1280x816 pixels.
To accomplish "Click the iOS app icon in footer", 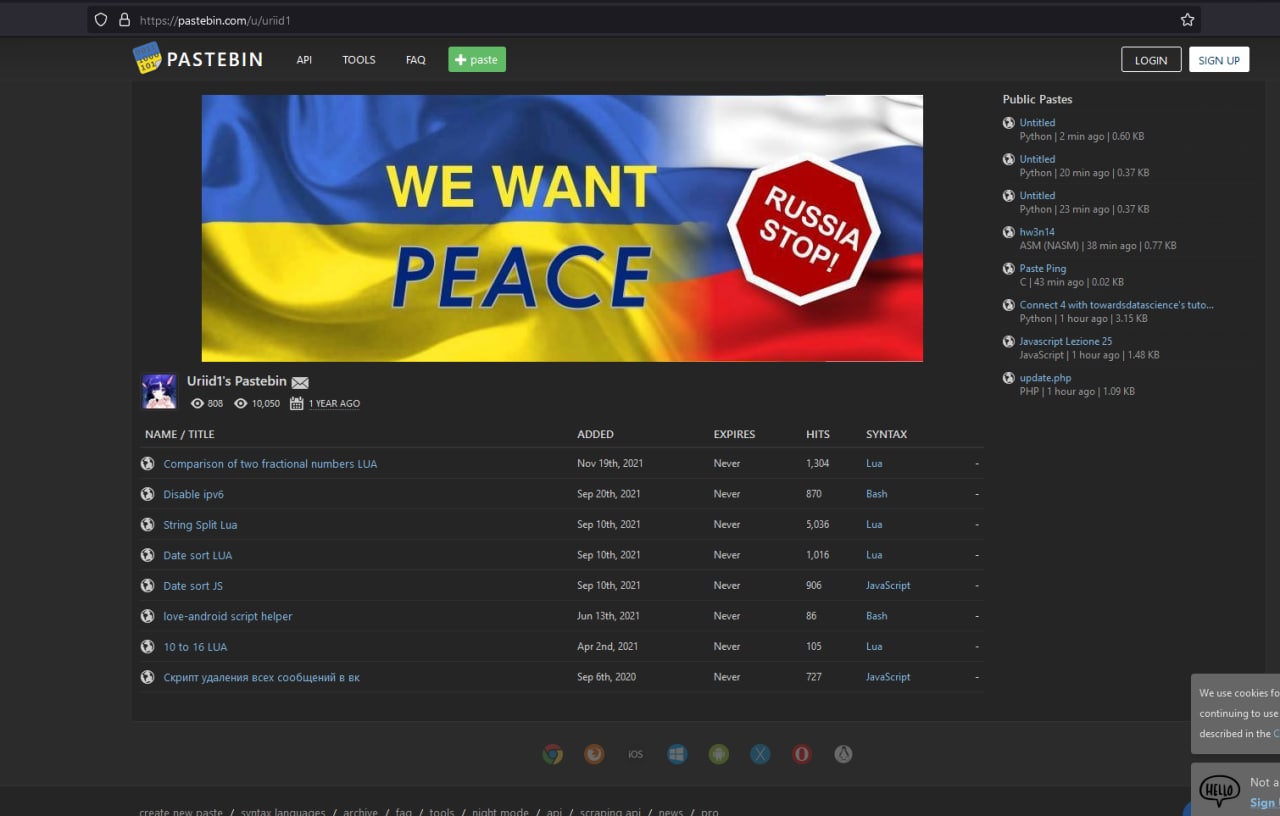I will tap(635, 754).
